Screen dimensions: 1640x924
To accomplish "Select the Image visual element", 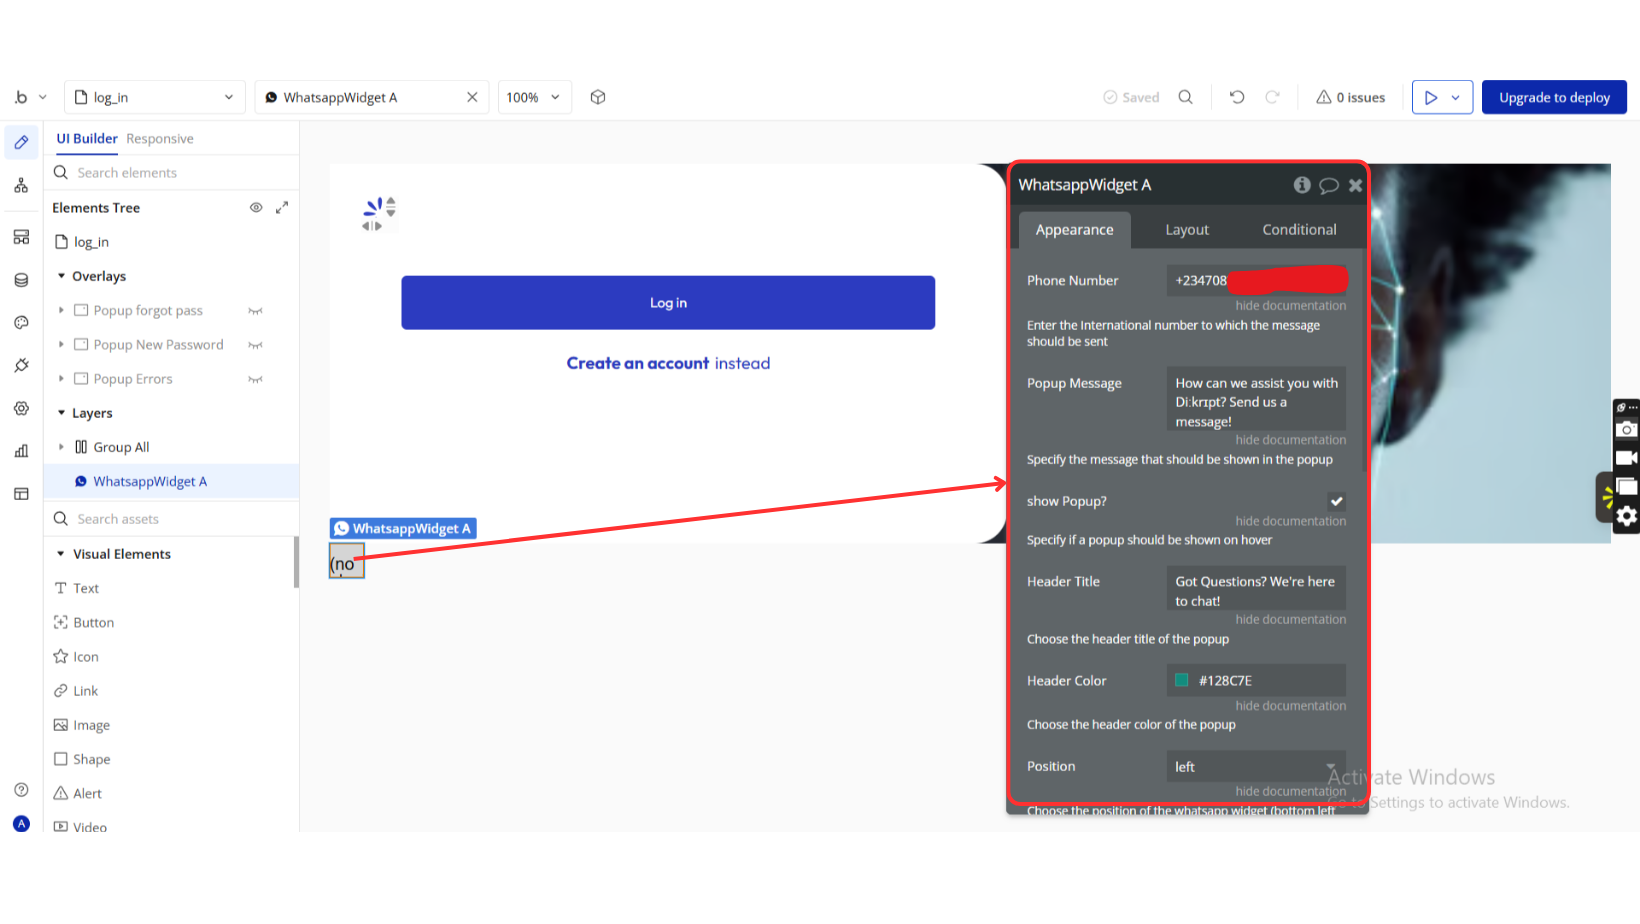I will point(82,725).
